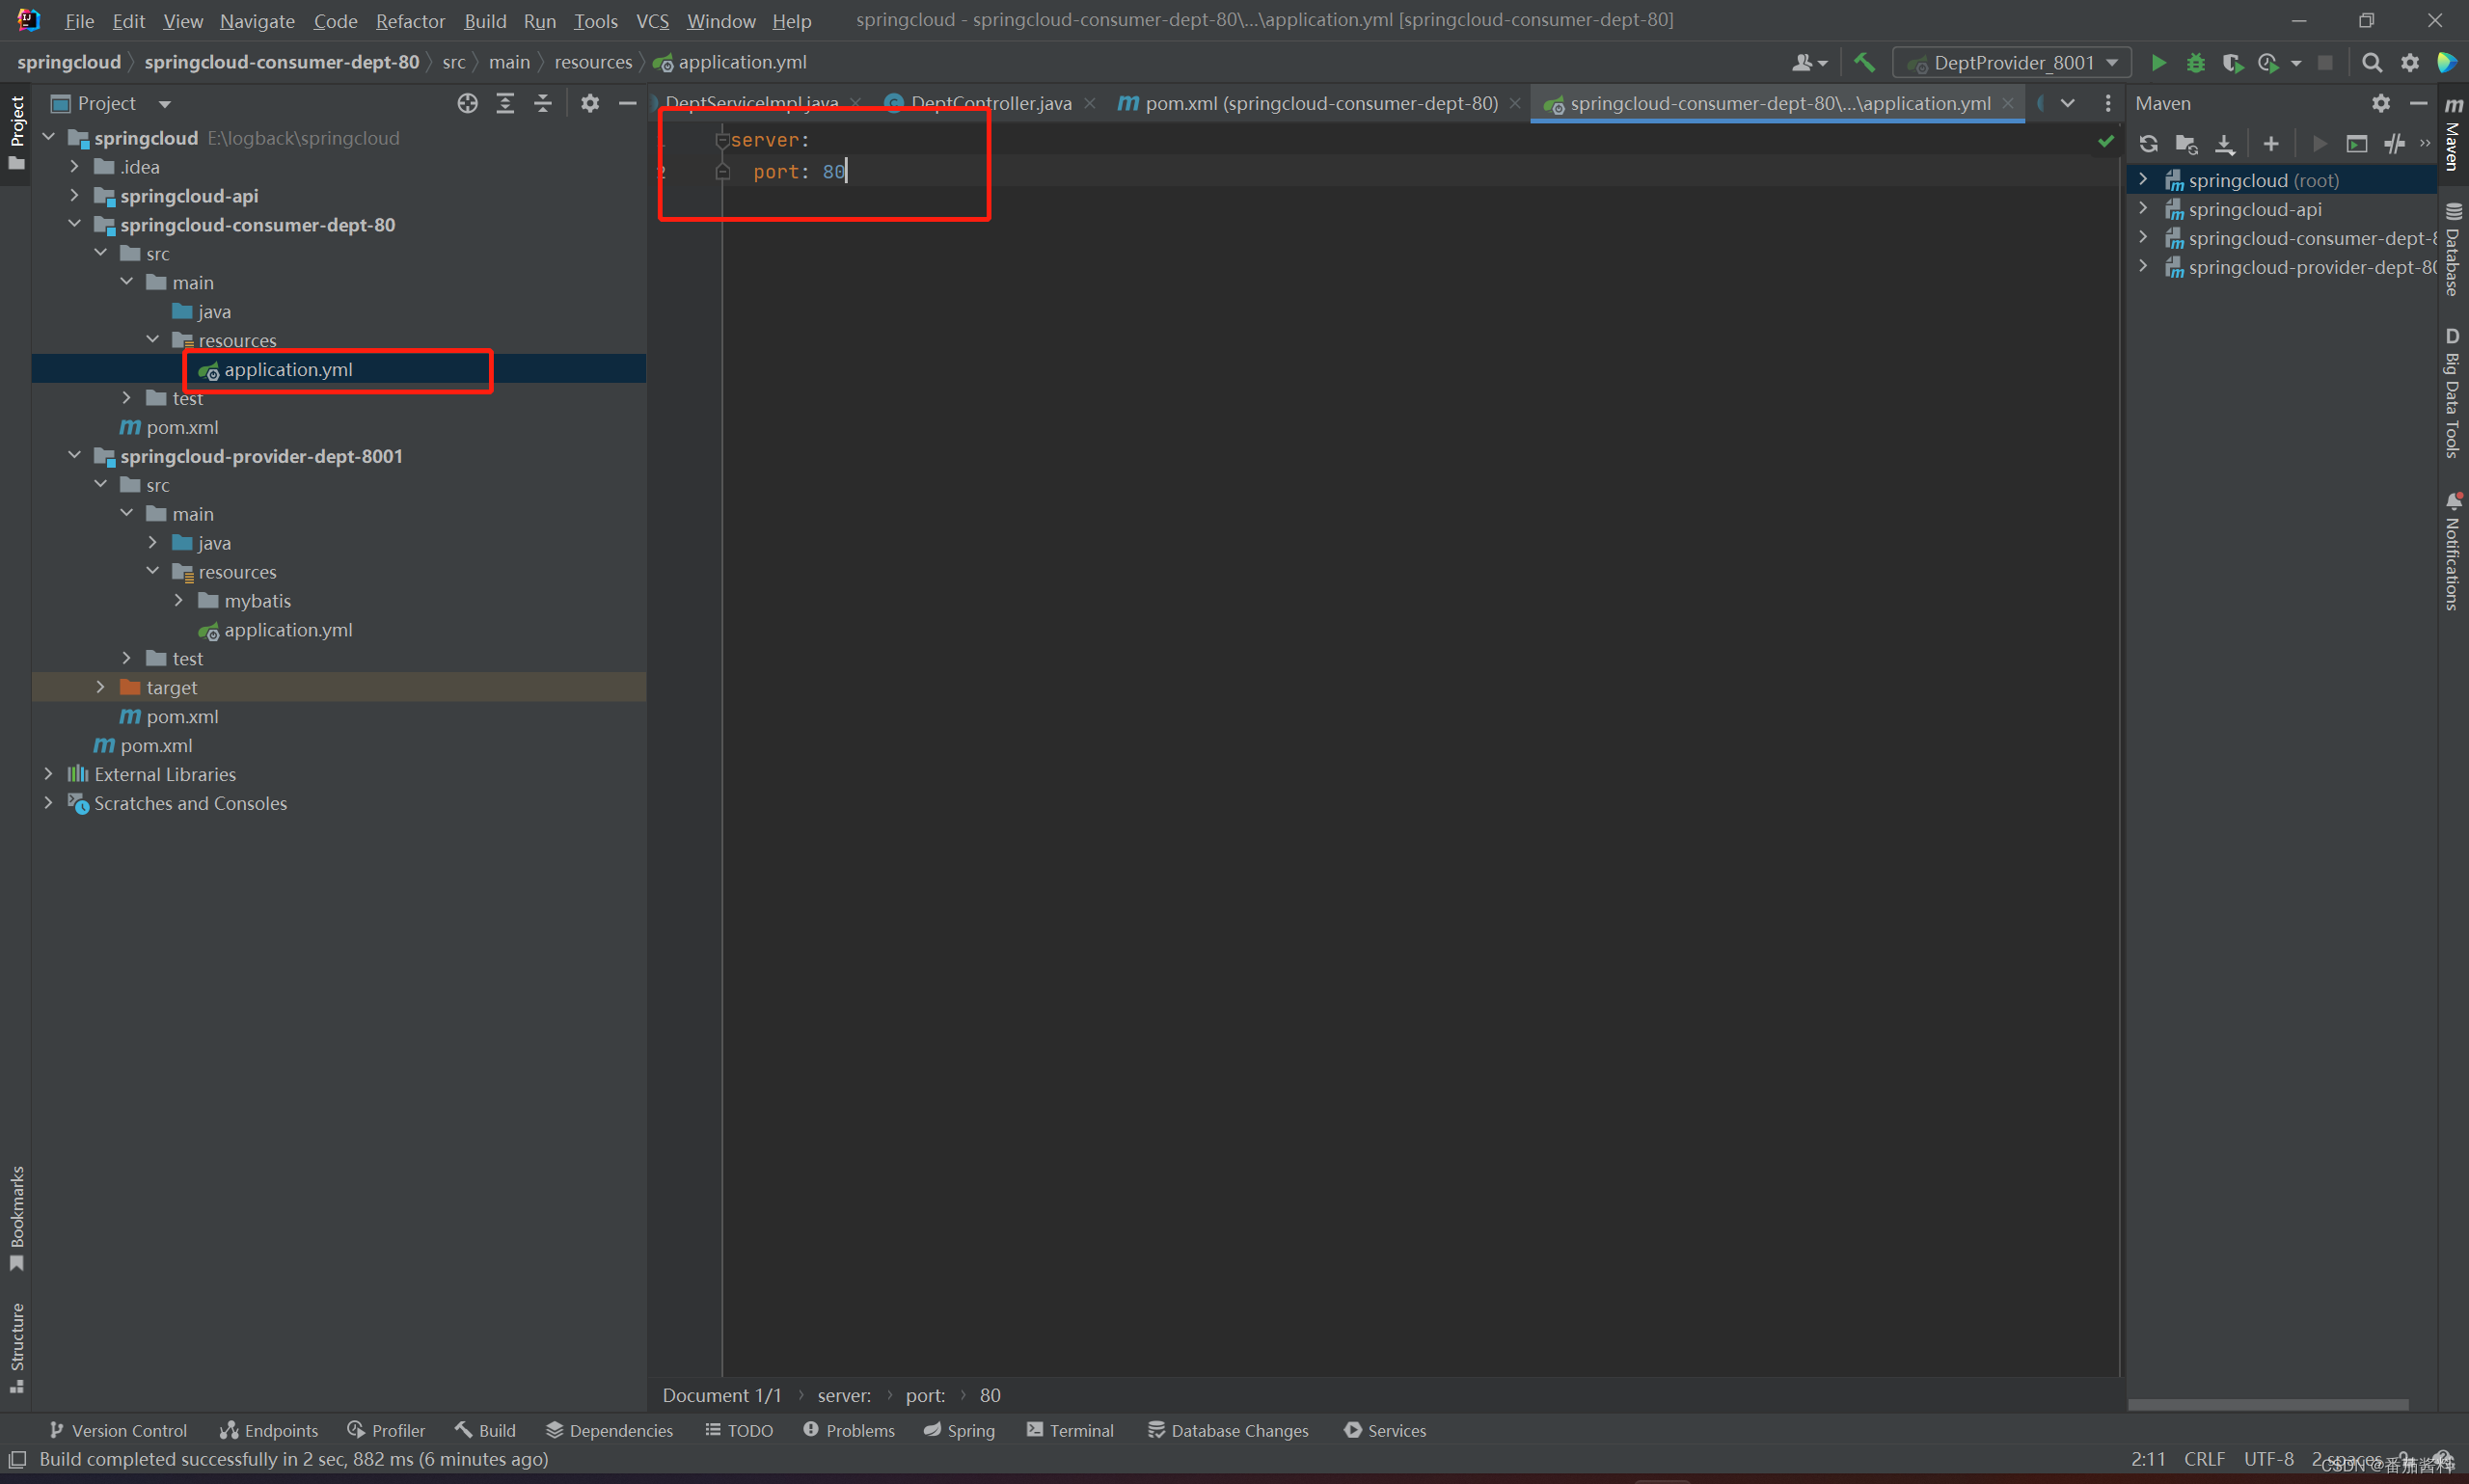The height and width of the screenshot is (1484, 2469).
Task: Open DeptProvider_8001 run configuration dropdown
Action: tap(2012, 63)
